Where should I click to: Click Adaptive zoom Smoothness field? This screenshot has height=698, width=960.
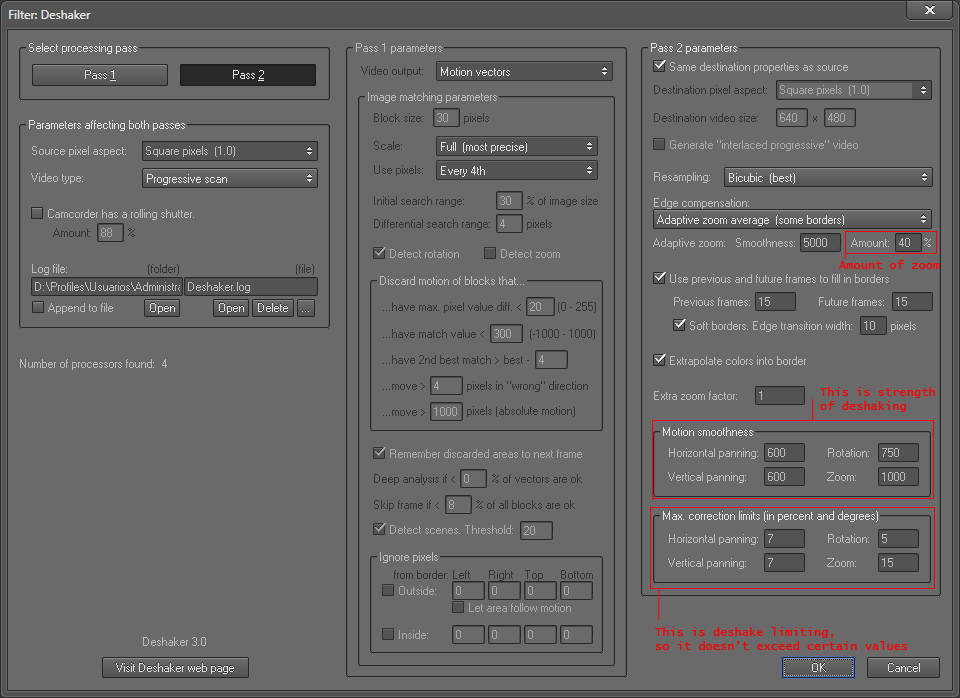point(820,242)
